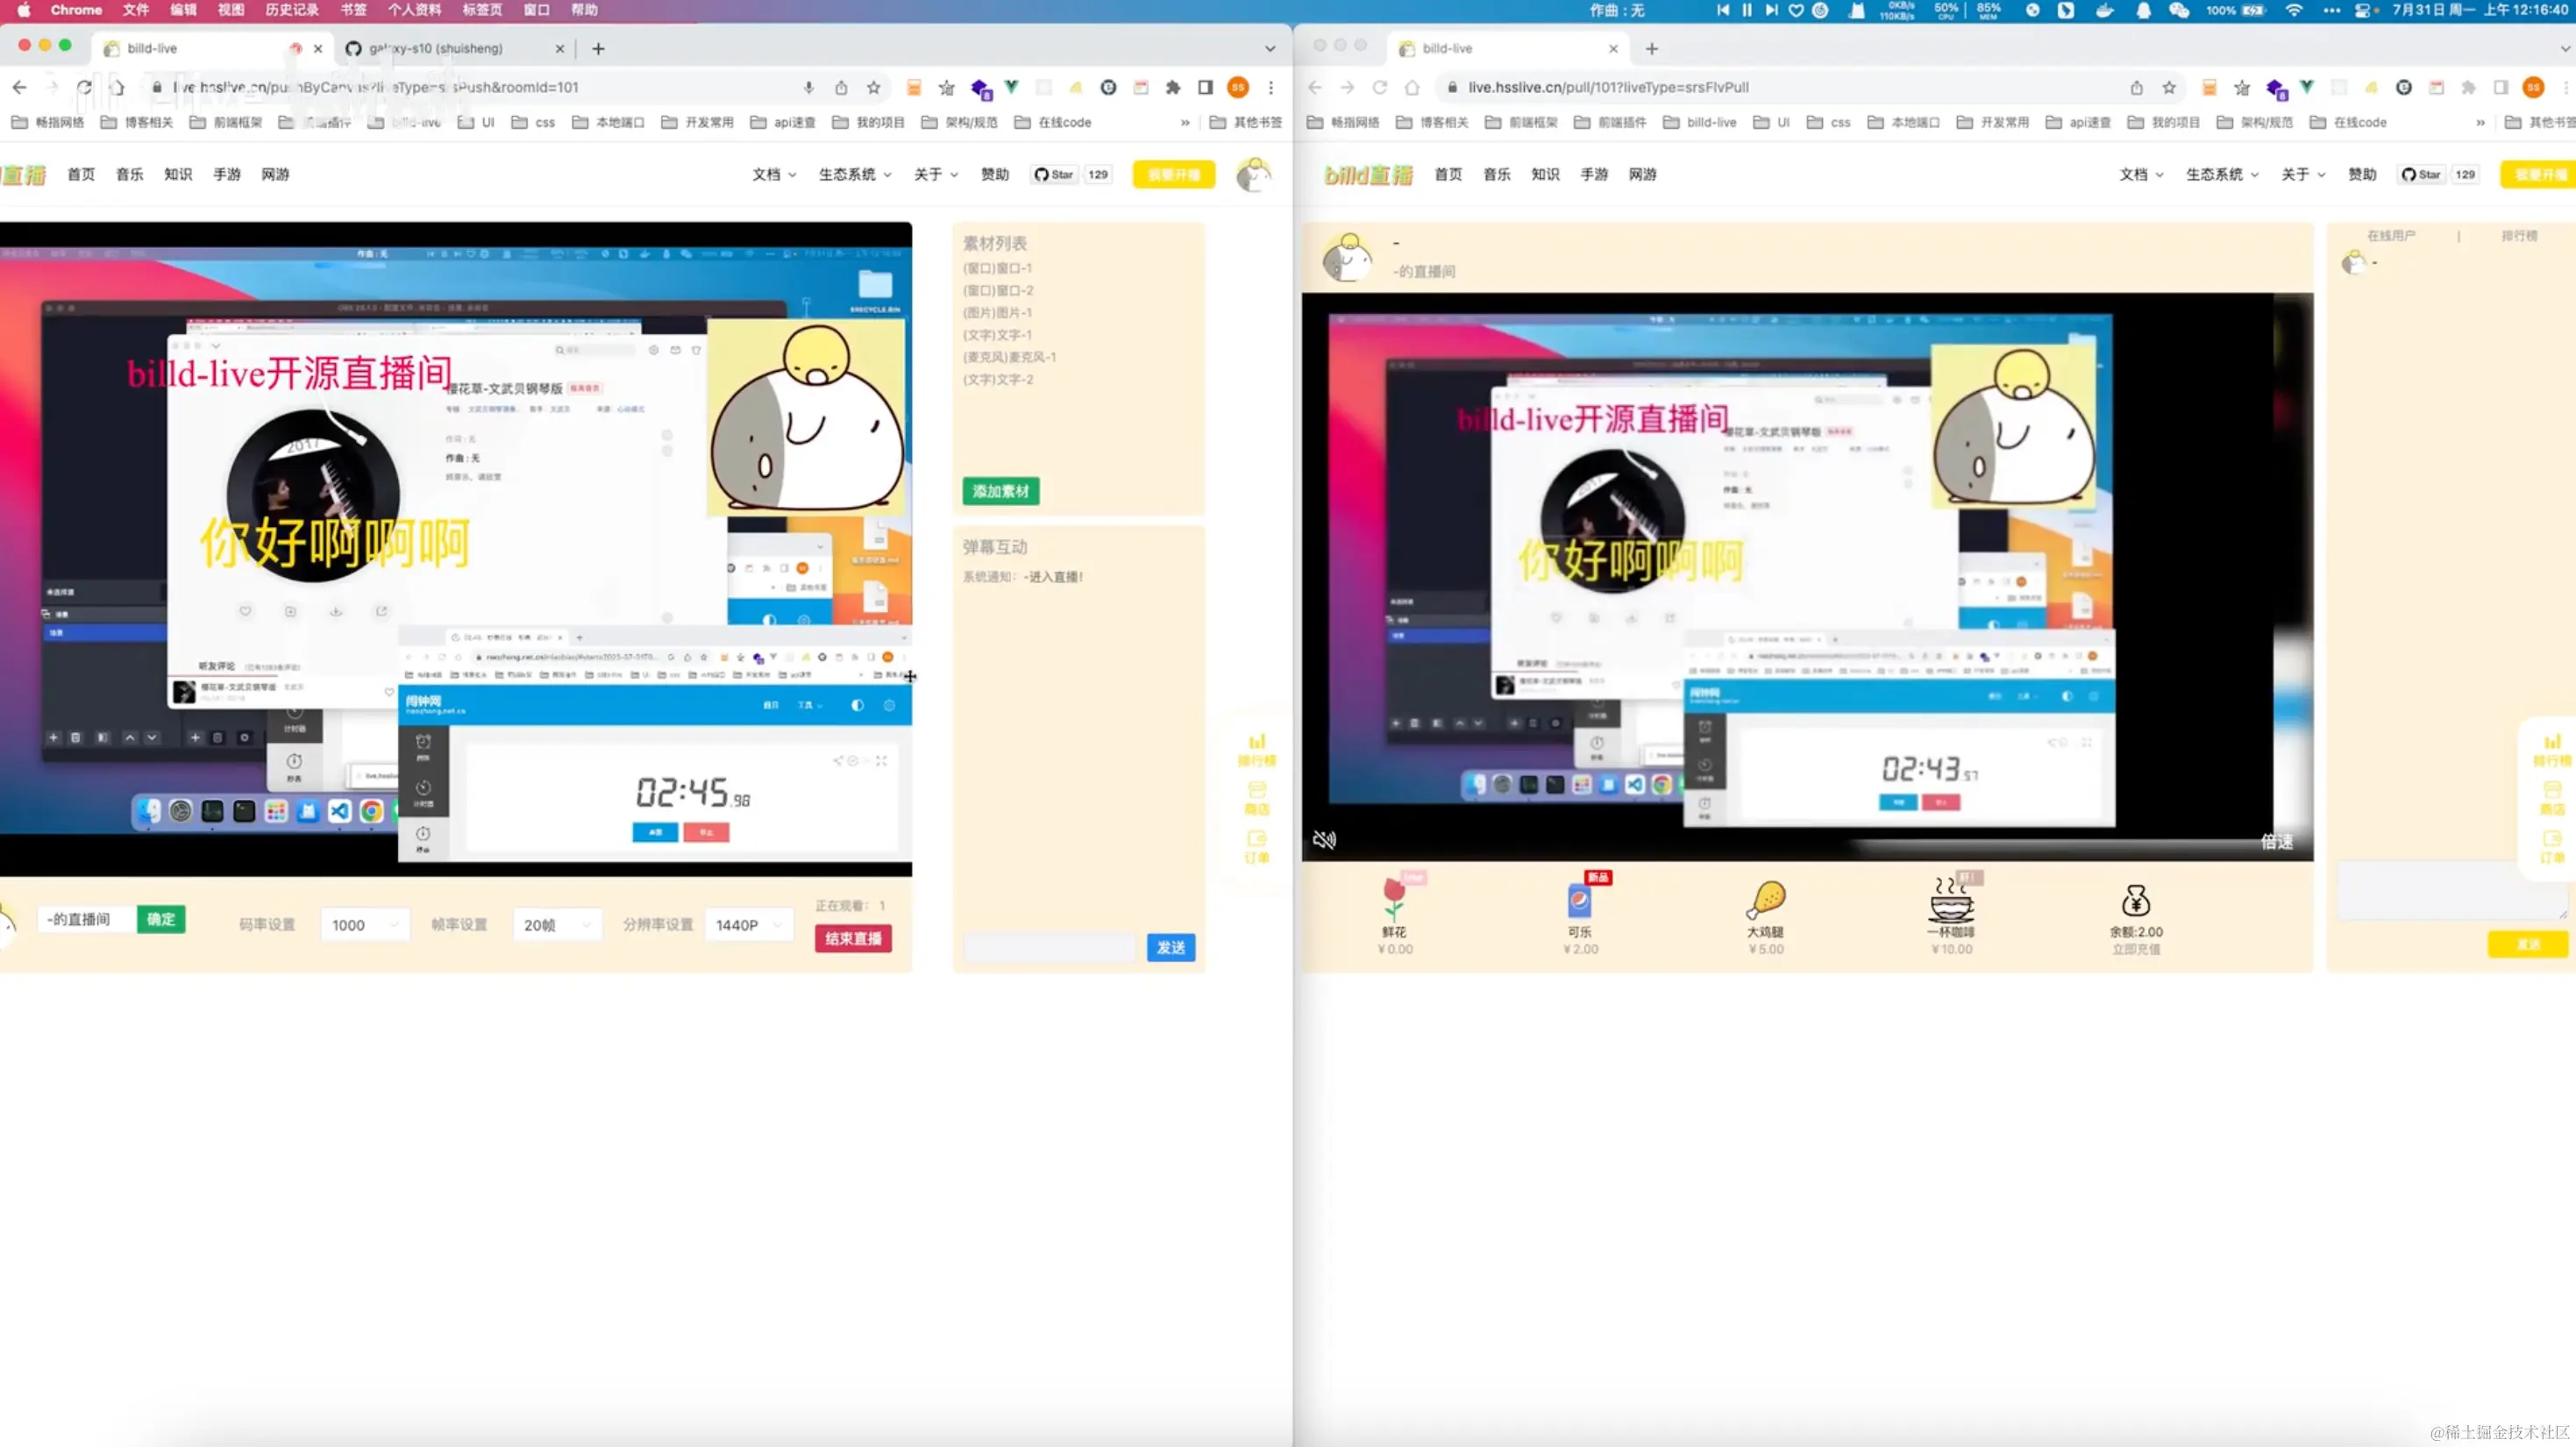Open 网游 in right window nav
The image size is (2576, 1447).
point(1642,174)
